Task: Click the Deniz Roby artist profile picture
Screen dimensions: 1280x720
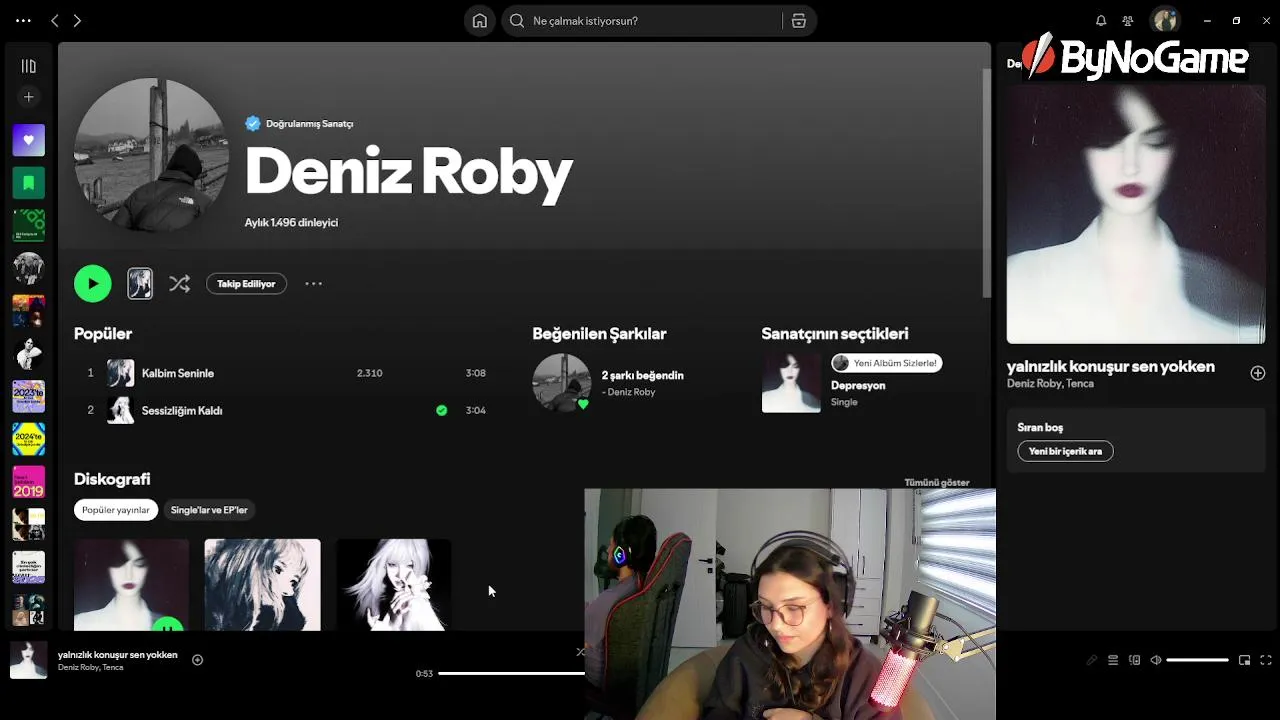Action: point(151,155)
